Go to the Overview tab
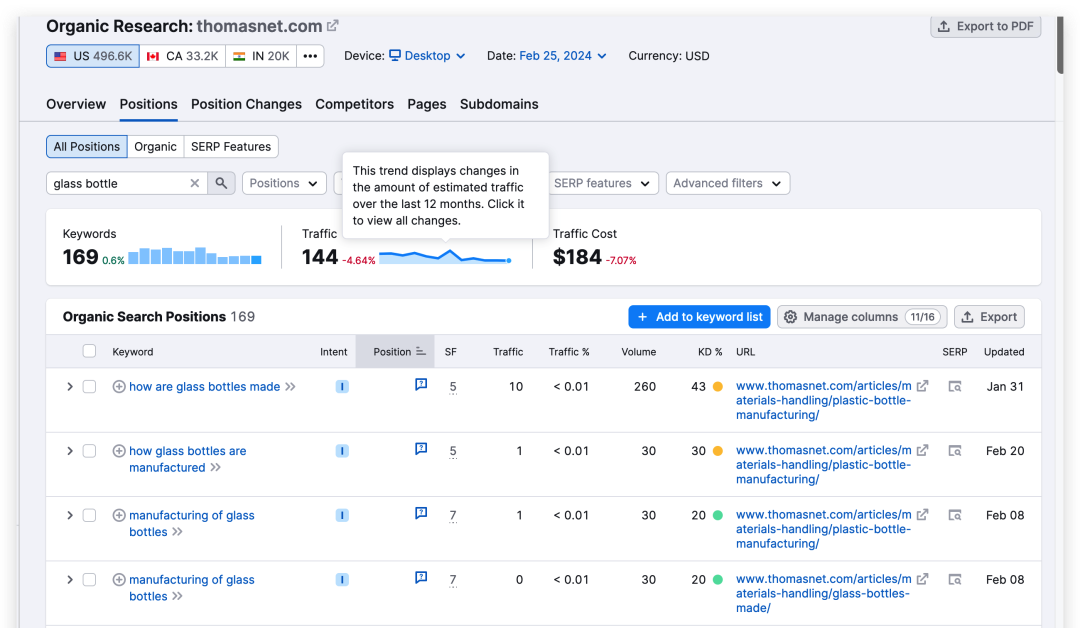Image resolution: width=1080 pixels, height=628 pixels. 76,104
